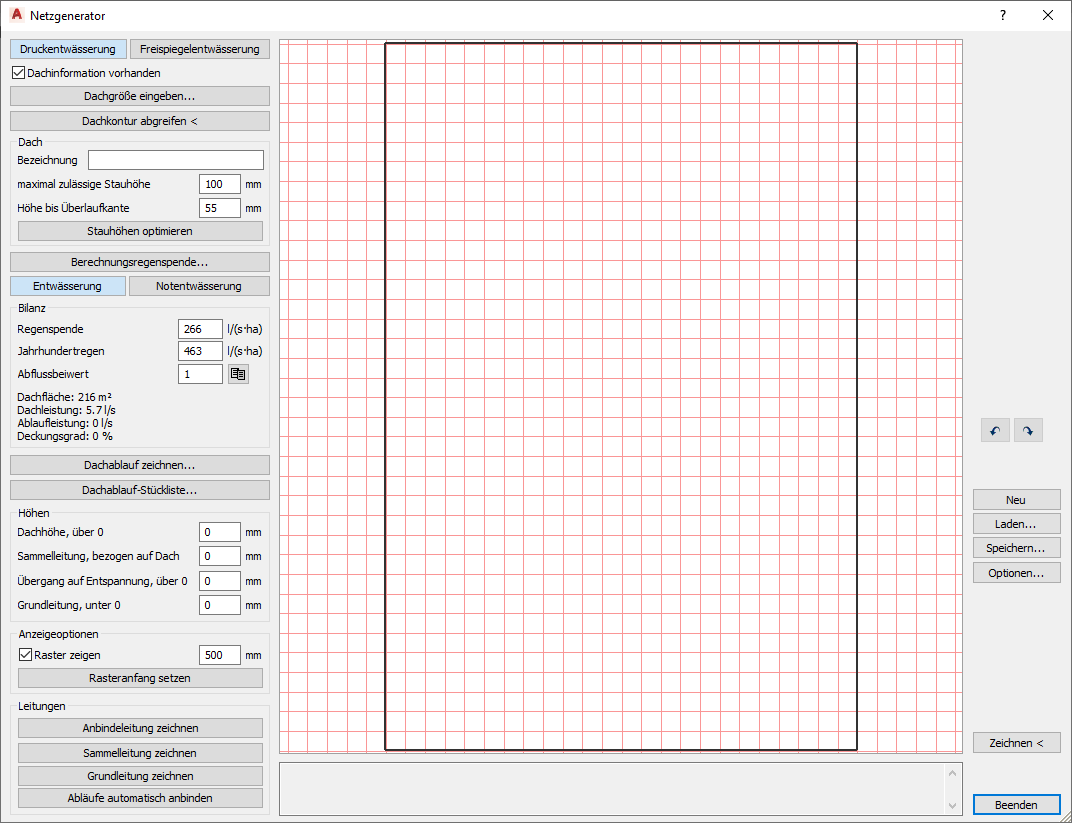The height and width of the screenshot is (823, 1072).
Task: Click the undo arrow icon
Action: 995,431
